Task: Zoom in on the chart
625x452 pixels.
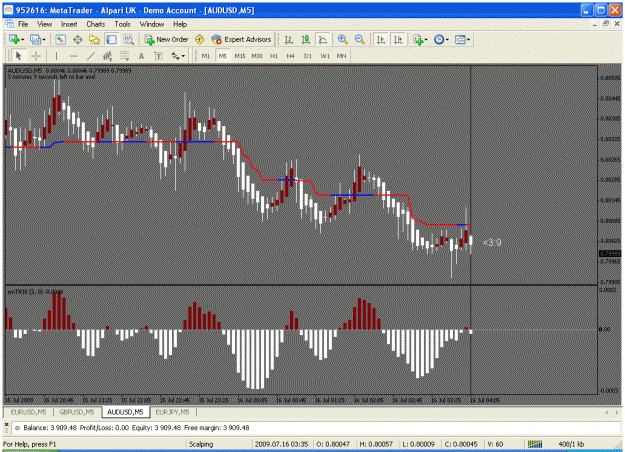Action: click(342, 39)
